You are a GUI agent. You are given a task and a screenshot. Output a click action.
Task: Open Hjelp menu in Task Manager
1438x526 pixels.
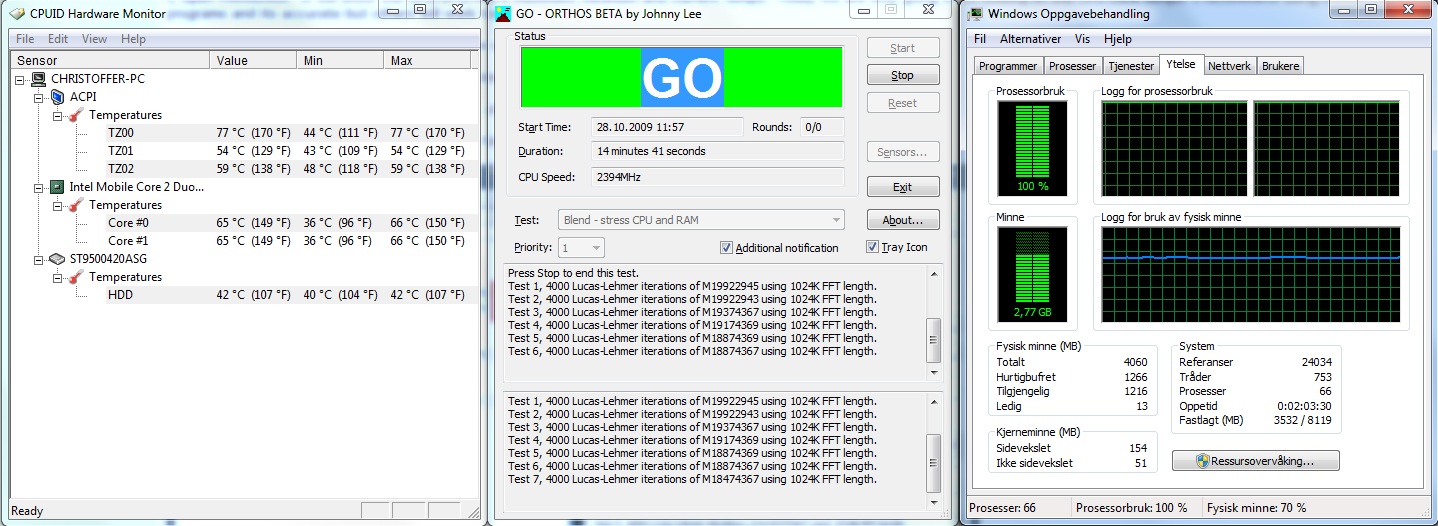click(1117, 39)
